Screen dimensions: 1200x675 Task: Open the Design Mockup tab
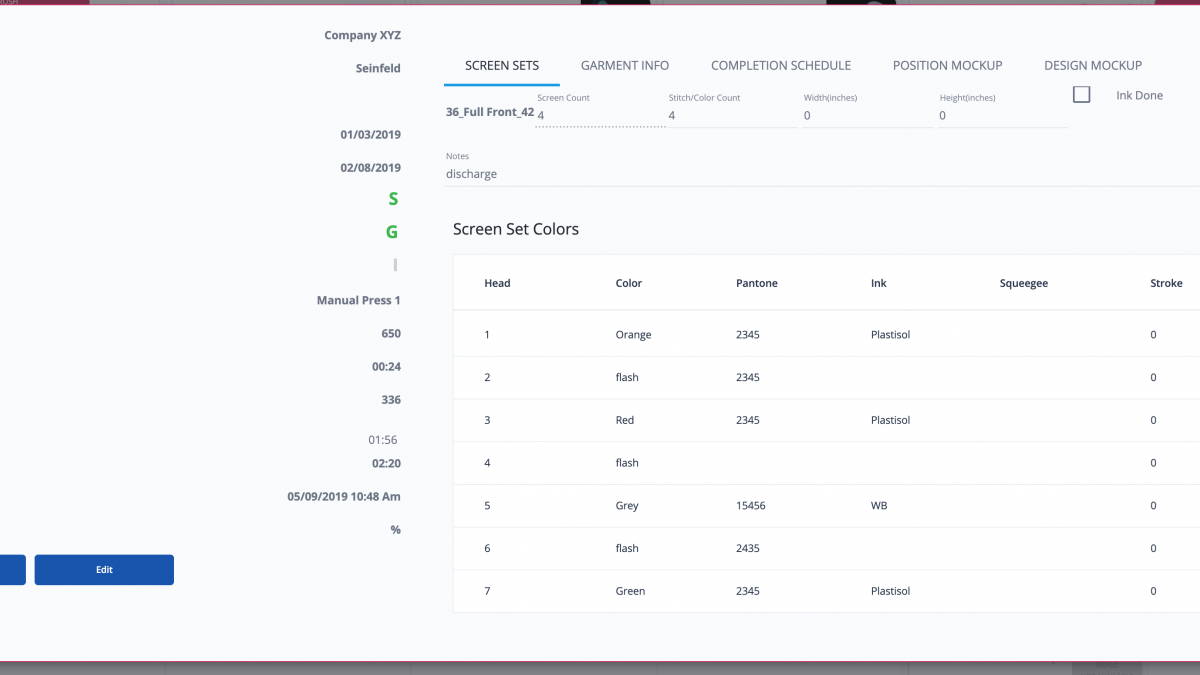pos(1093,66)
